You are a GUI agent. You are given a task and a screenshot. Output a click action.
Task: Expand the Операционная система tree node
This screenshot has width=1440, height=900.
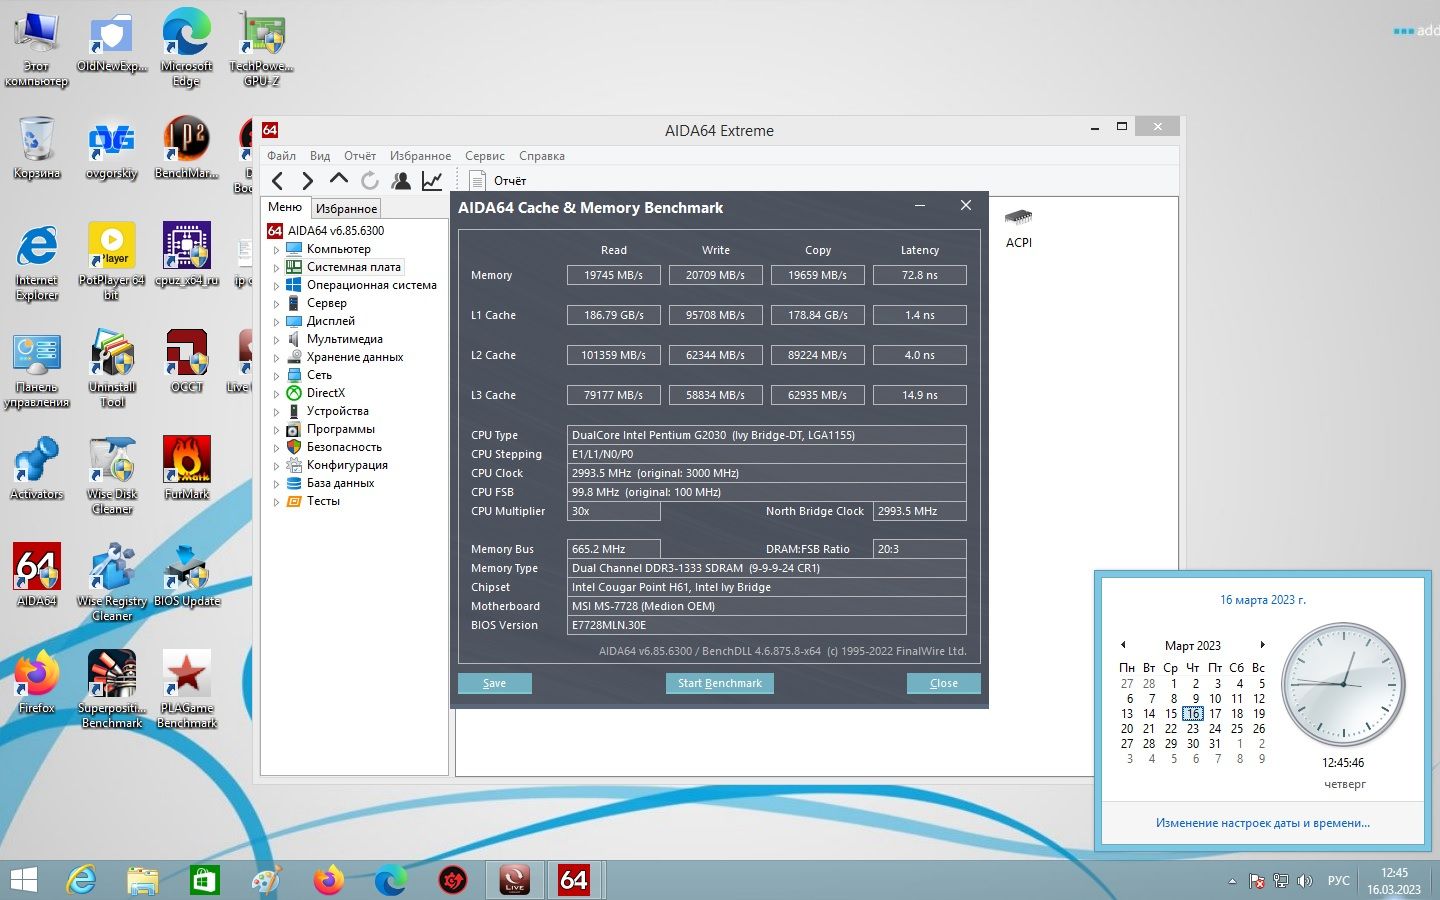click(276, 286)
